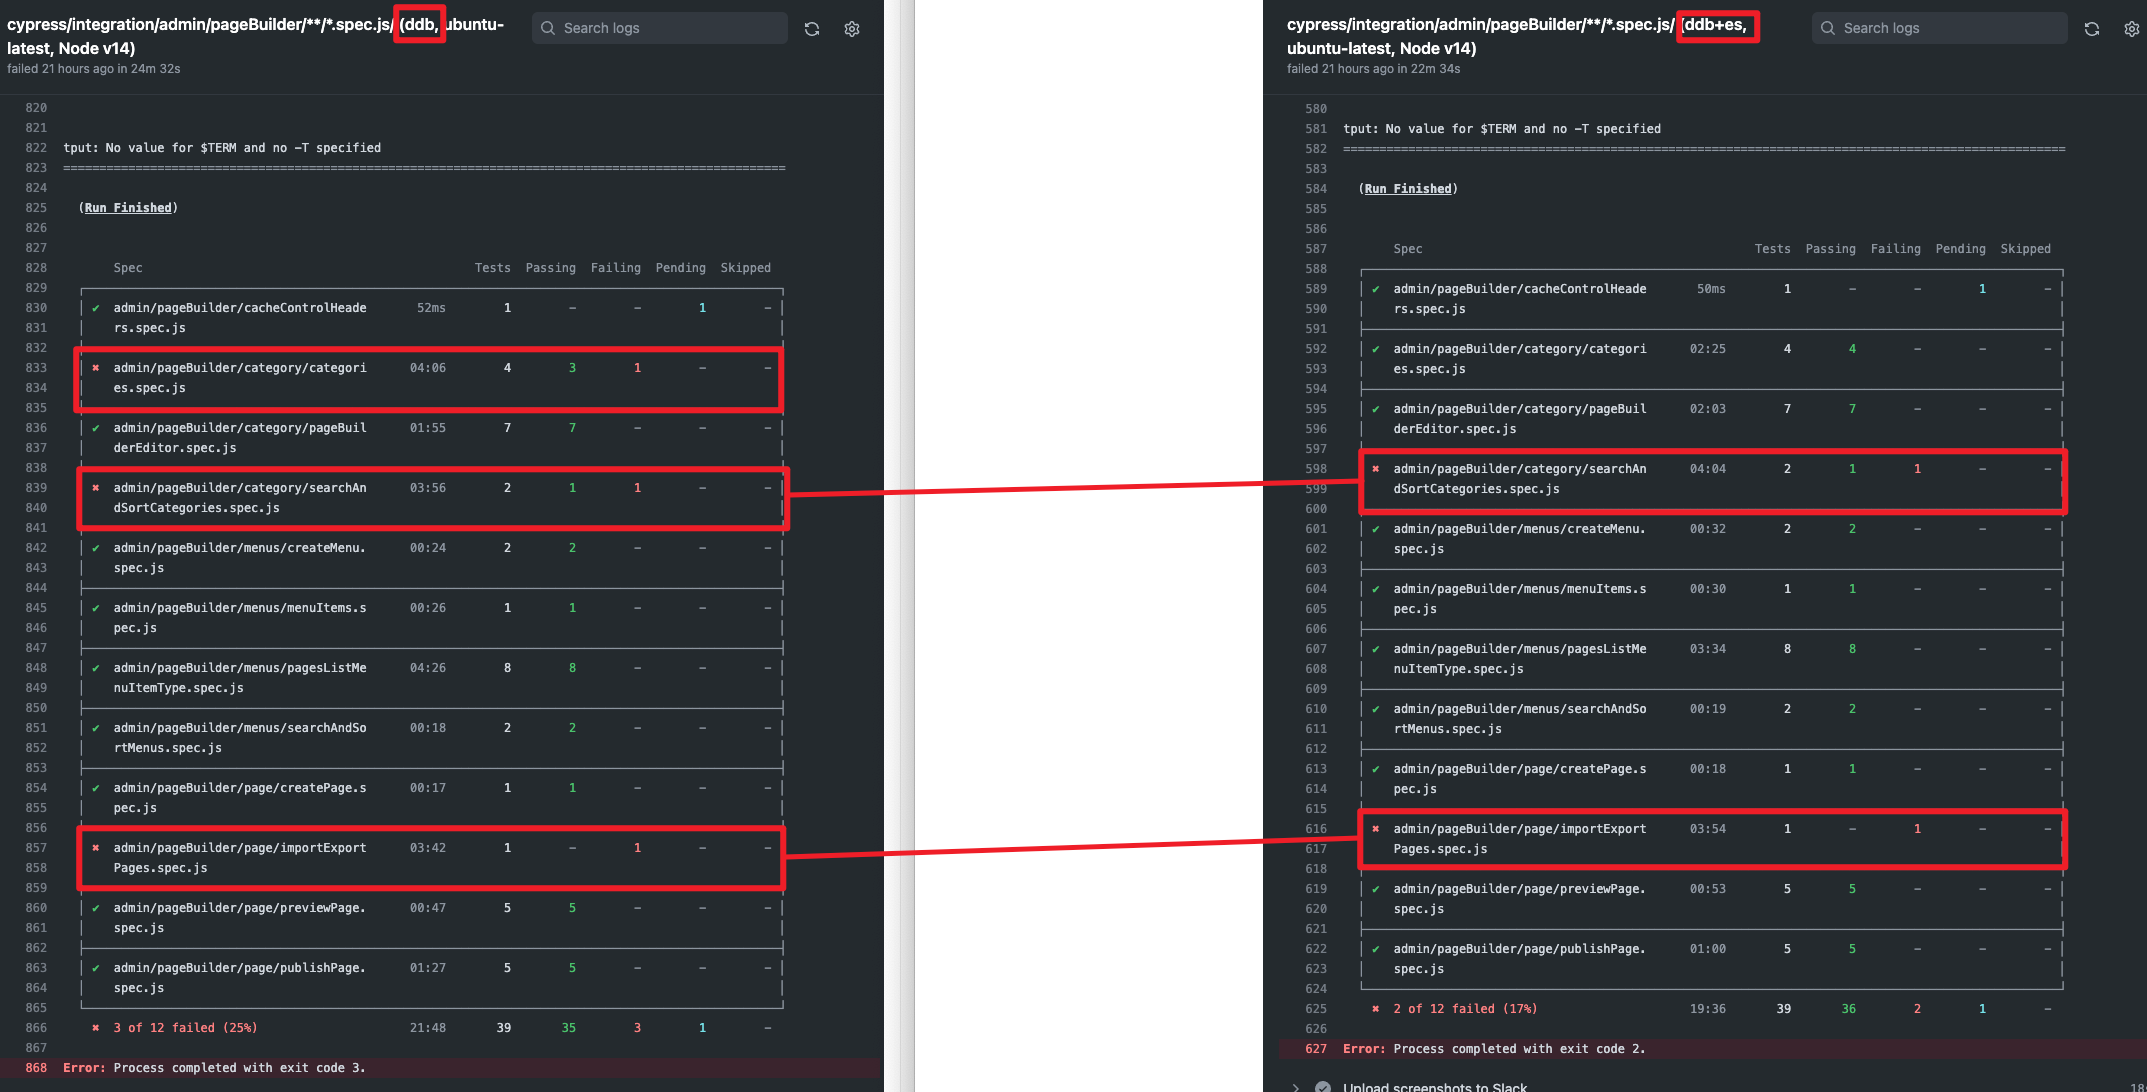Viewport: 2147px width, 1092px height.
Task: Open settings gear in right log panel
Action: tap(2132, 29)
